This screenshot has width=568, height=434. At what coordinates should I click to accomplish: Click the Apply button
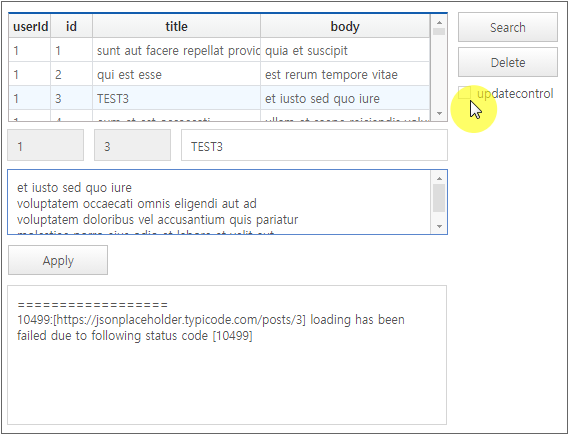[58, 260]
